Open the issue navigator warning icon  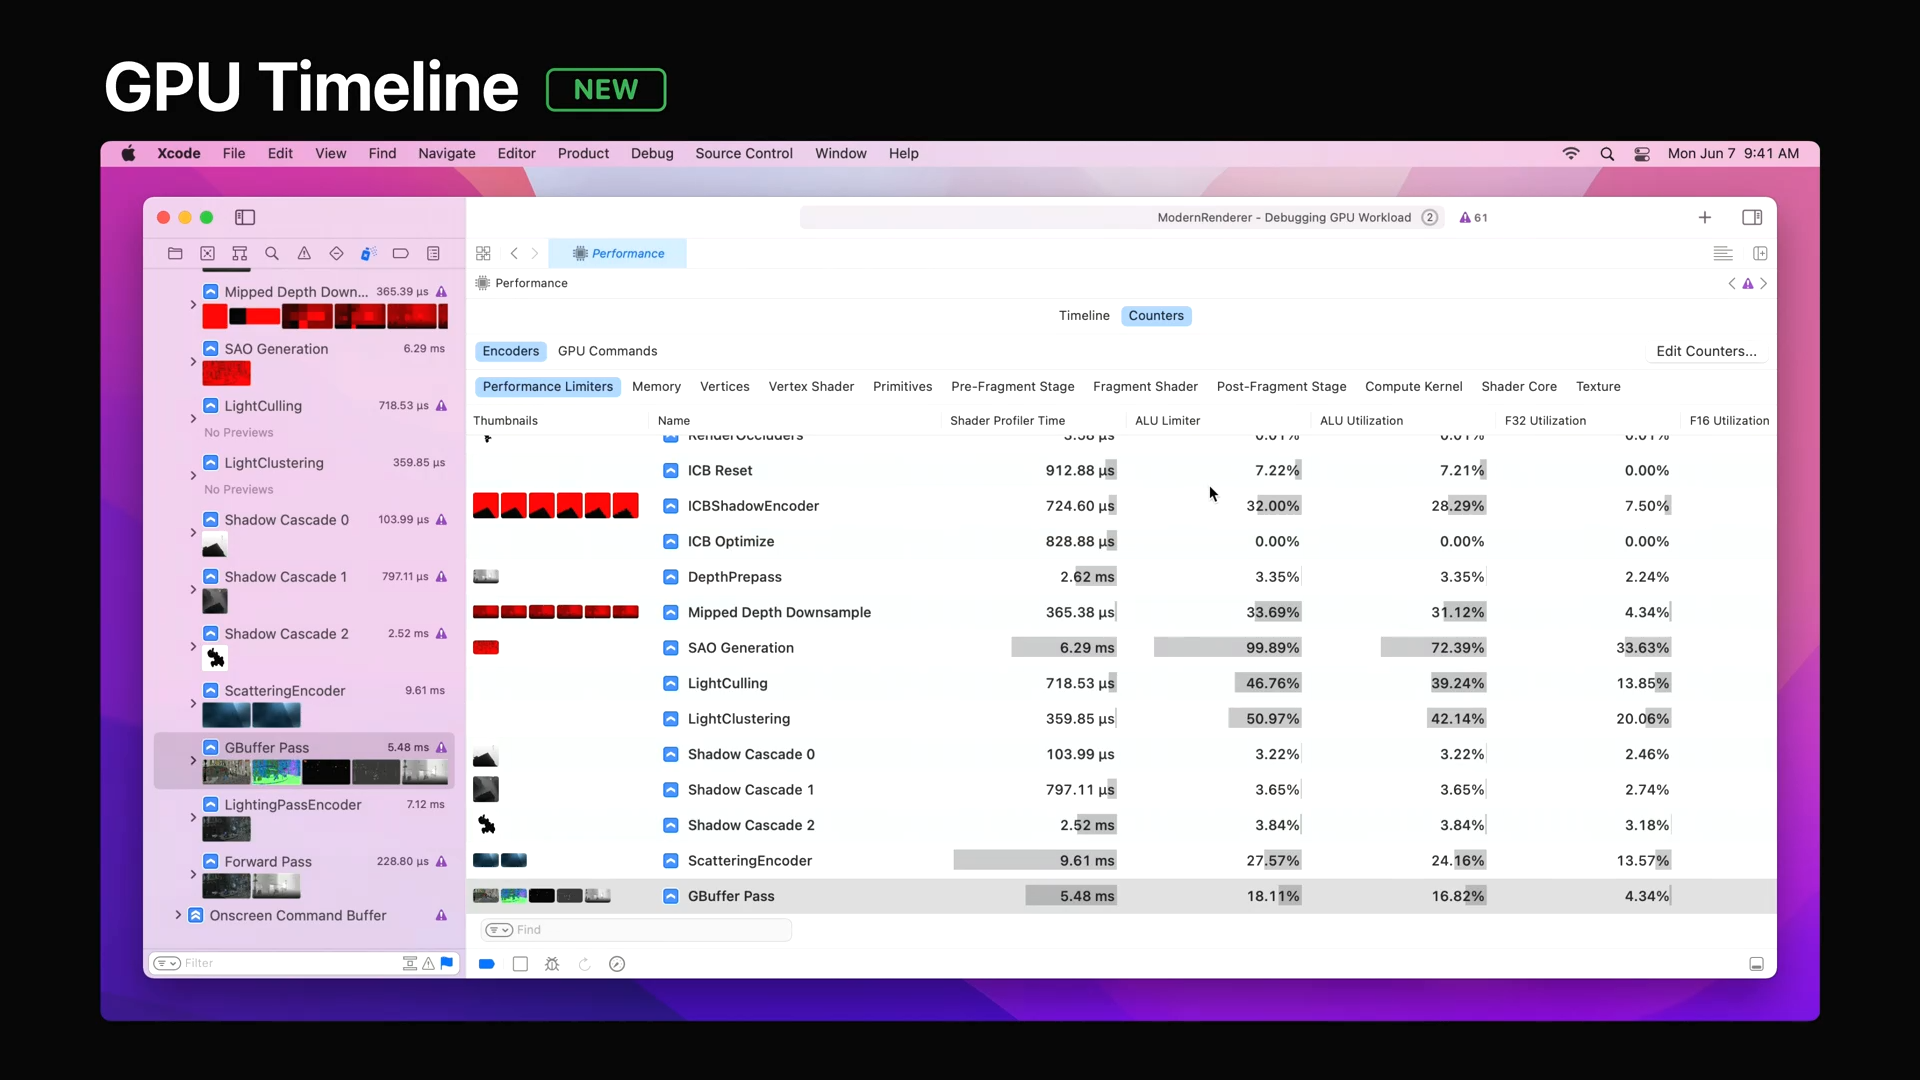tap(304, 254)
